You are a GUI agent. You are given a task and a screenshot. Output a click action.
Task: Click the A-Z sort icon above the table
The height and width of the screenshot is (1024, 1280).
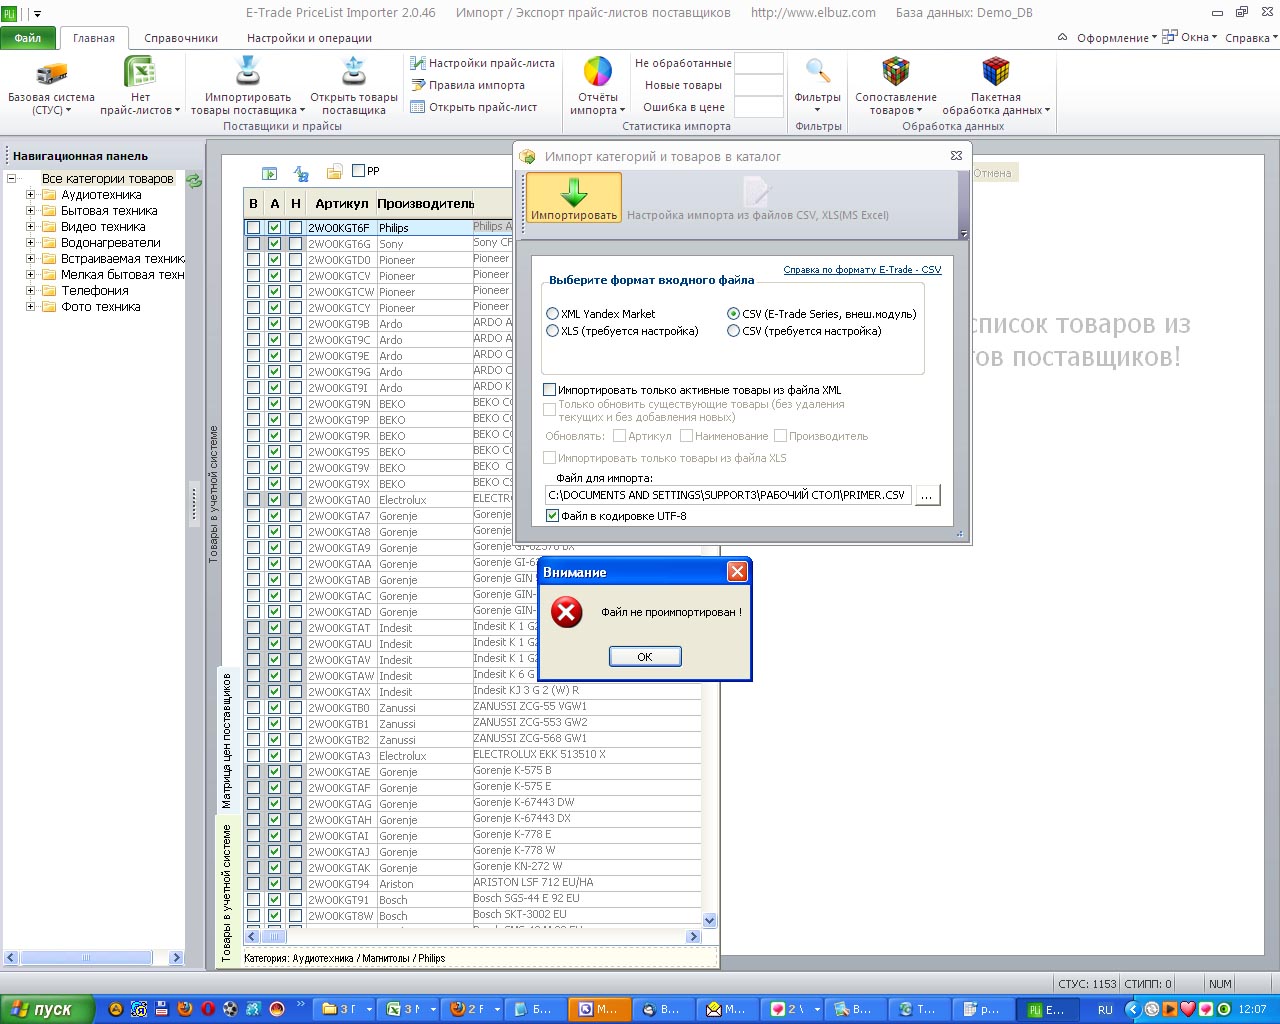pyautogui.click(x=301, y=173)
